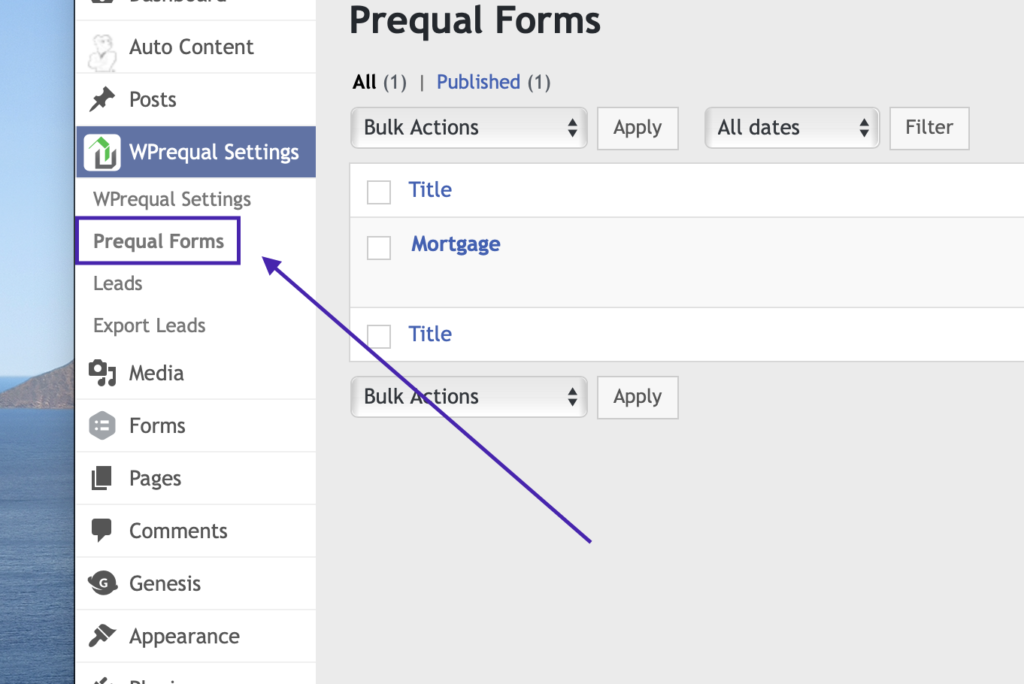1024x684 pixels.
Task: Select the Export Leads submenu item
Action: 149,325
